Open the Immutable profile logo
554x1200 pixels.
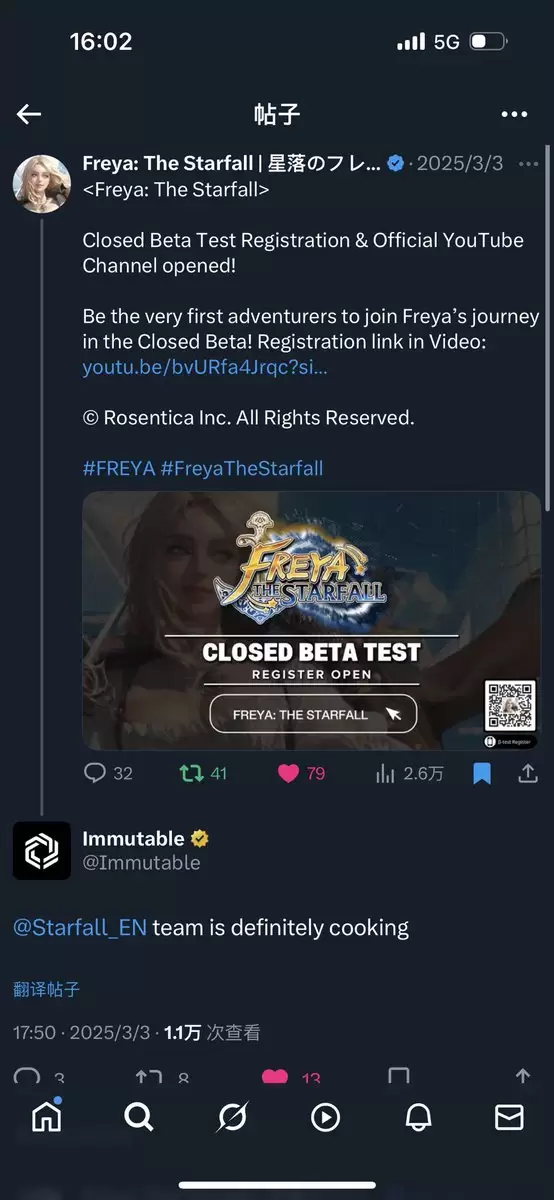[42, 850]
